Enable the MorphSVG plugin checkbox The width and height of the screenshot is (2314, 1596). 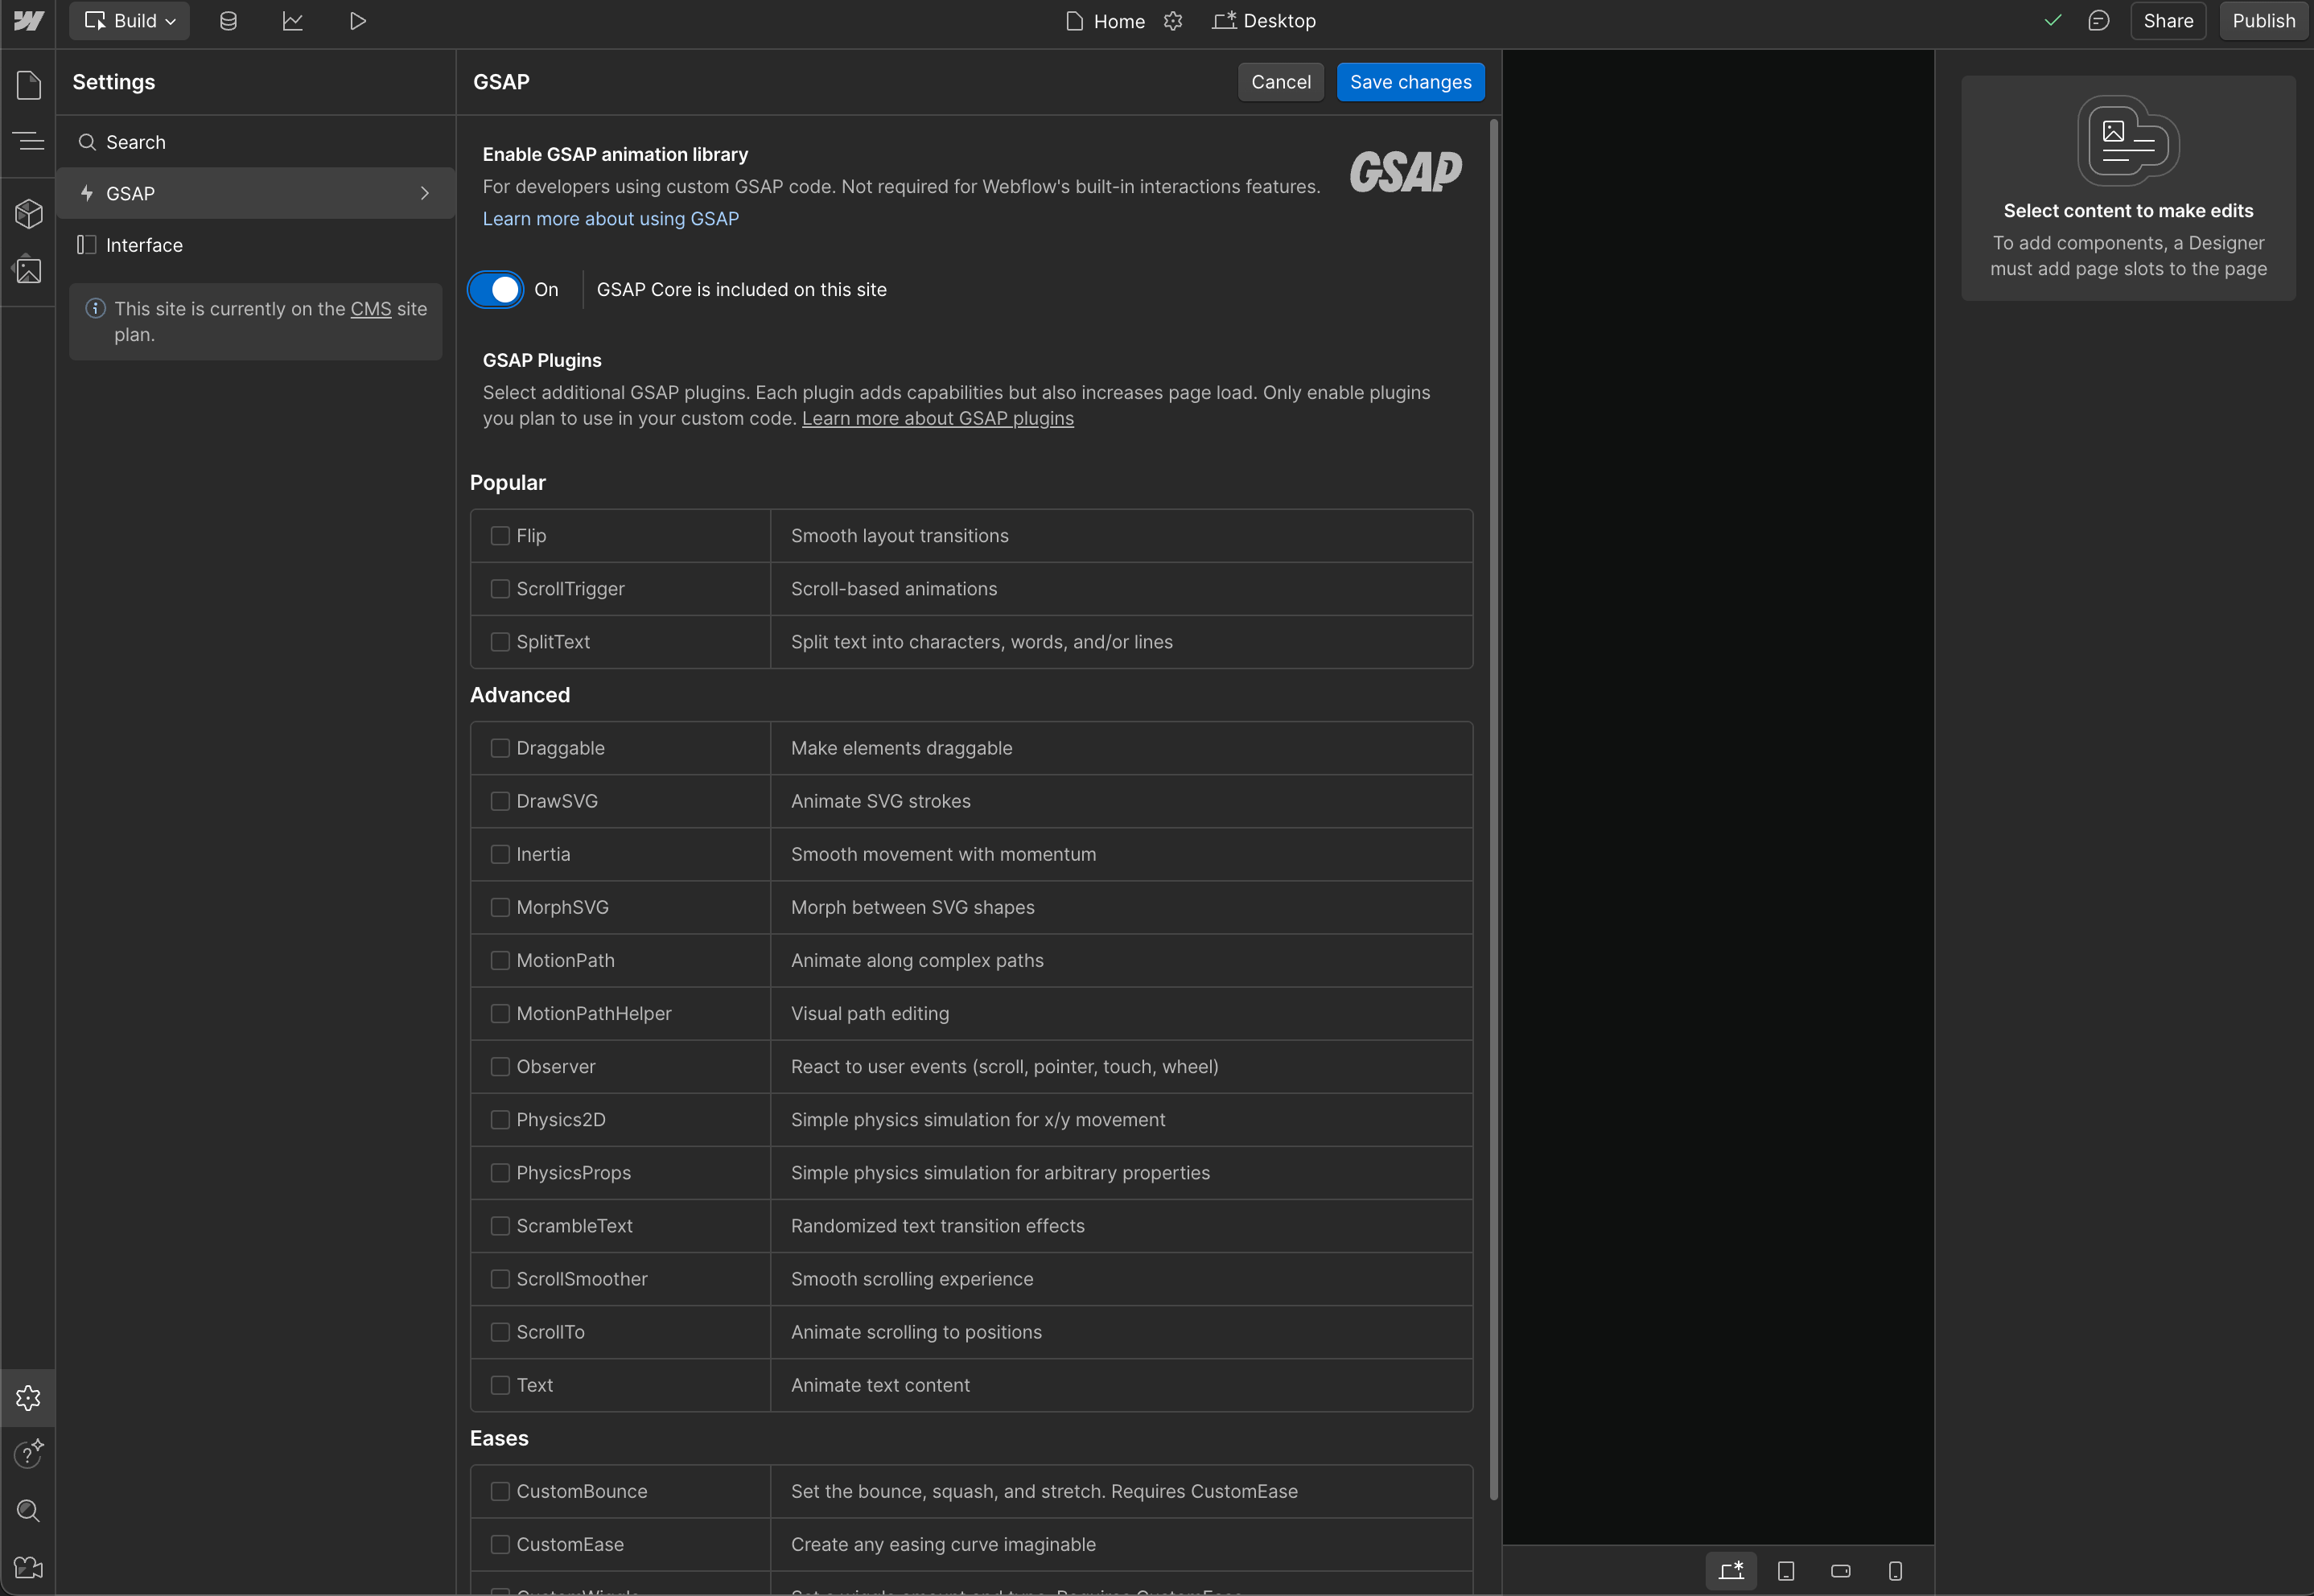point(500,907)
